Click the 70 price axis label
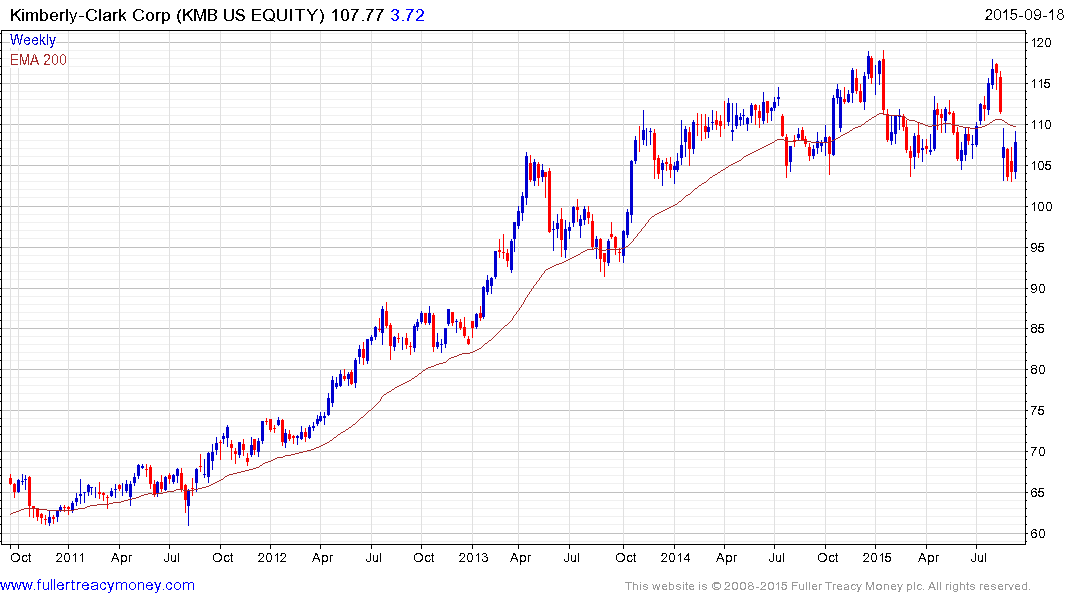The width and height of the screenshot is (1075, 600). [x=1038, y=451]
